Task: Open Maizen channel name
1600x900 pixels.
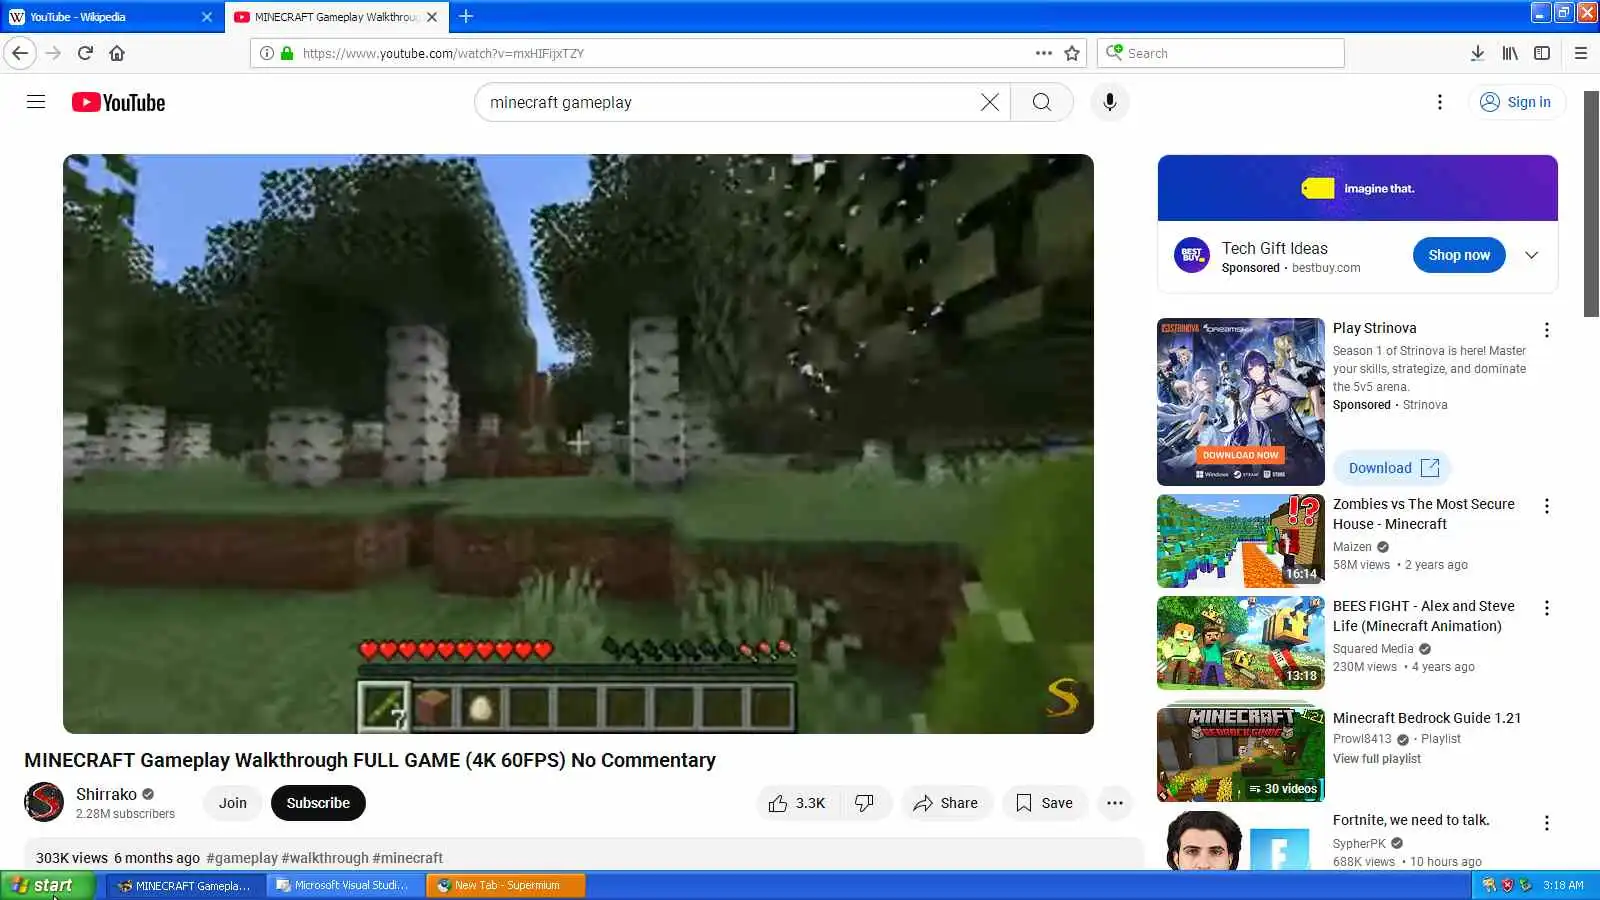Action: 1352,547
